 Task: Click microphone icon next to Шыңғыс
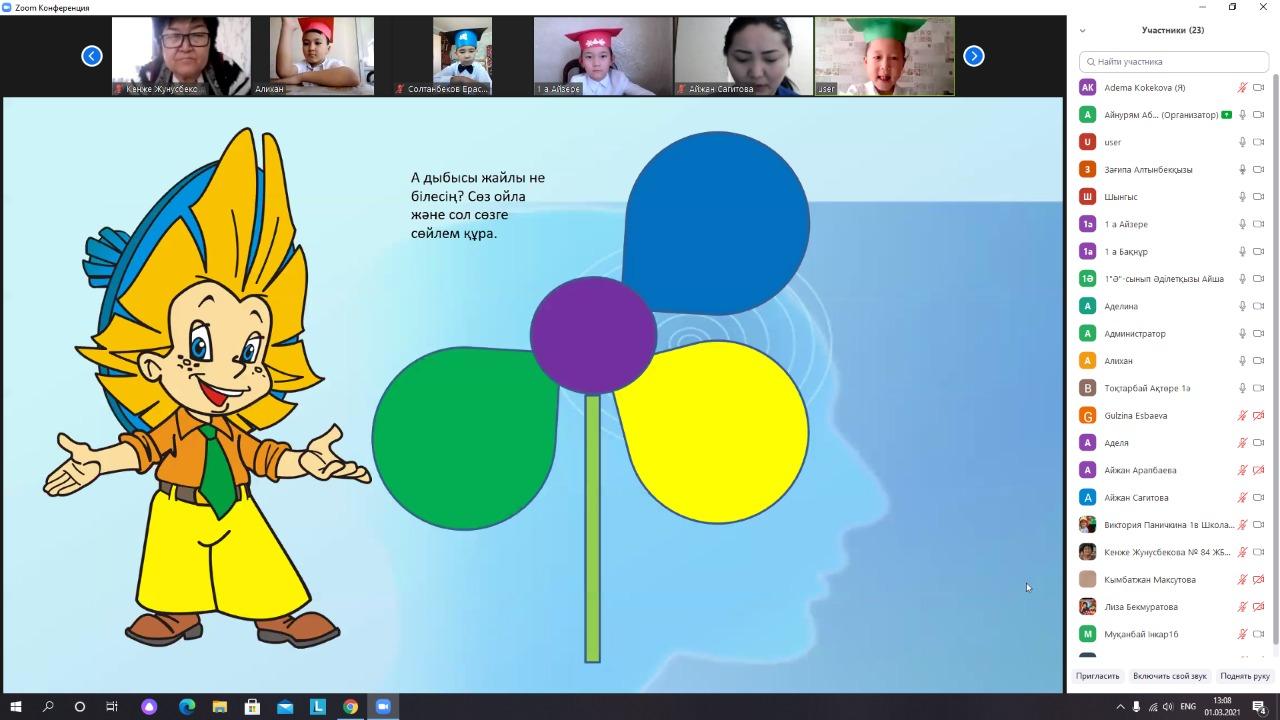1243,197
